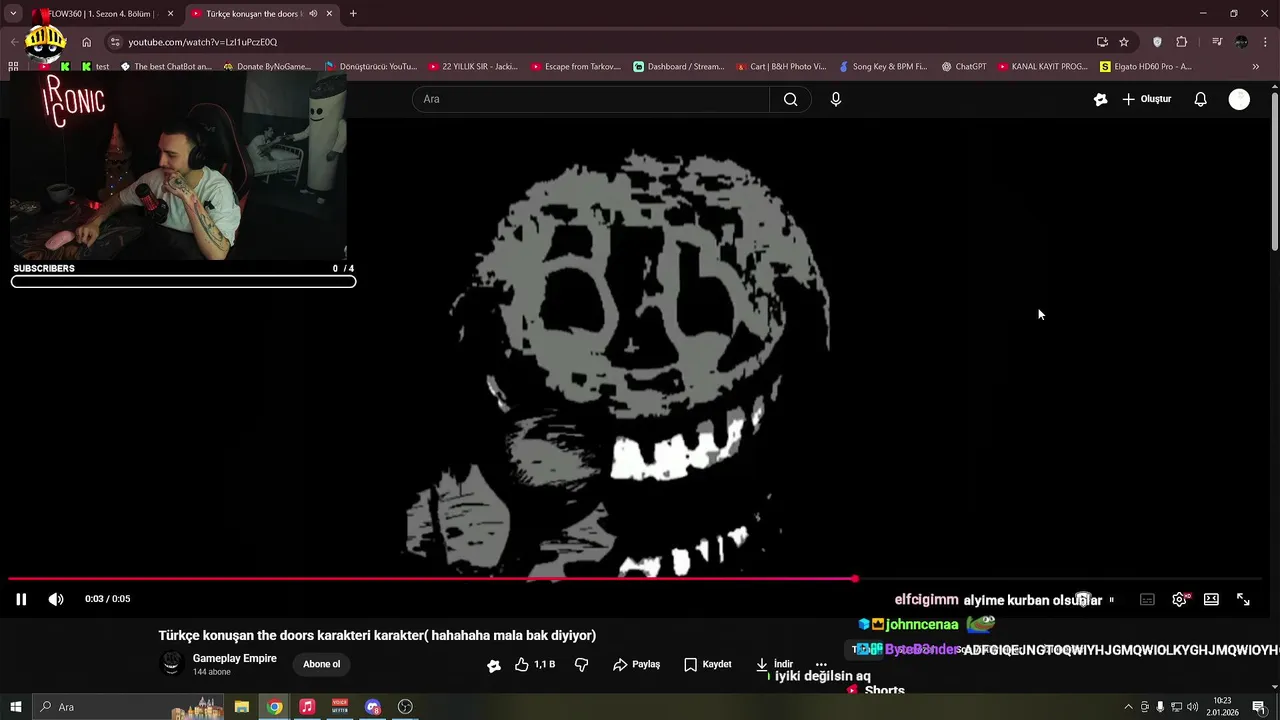This screenshot has height=720, width=1280.
Task: Dislike the video with thumbs down
Action: pyautogui.click(x=581, y=664)
